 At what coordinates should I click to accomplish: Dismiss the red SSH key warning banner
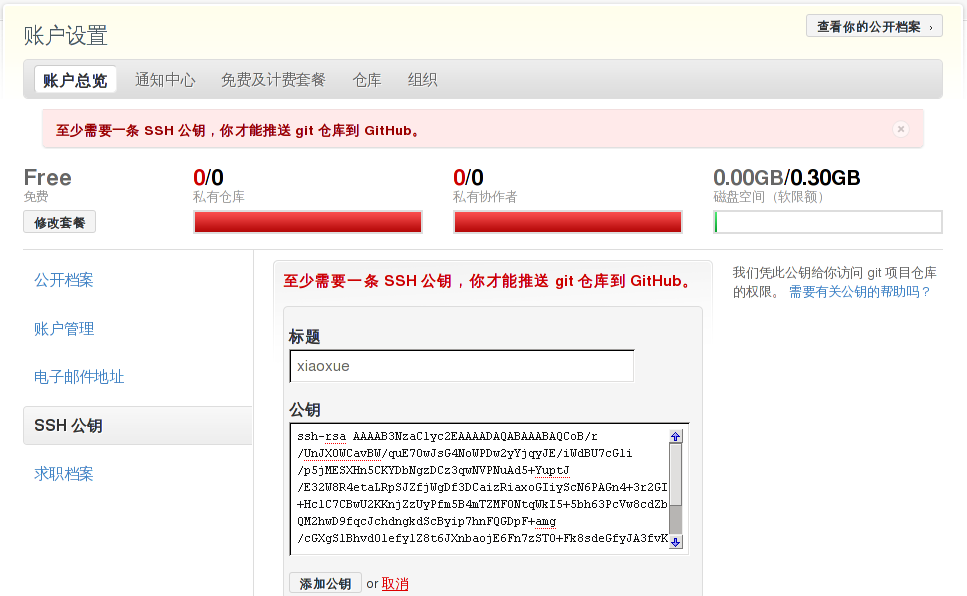(900, 129)
